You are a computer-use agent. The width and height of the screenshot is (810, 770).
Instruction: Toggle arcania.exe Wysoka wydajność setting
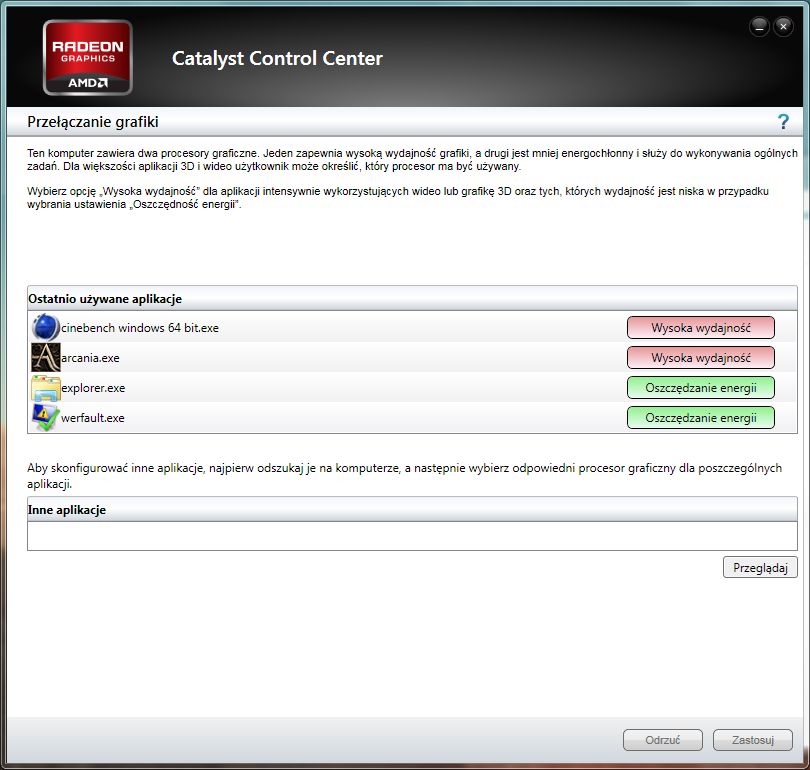coord(700,358)
